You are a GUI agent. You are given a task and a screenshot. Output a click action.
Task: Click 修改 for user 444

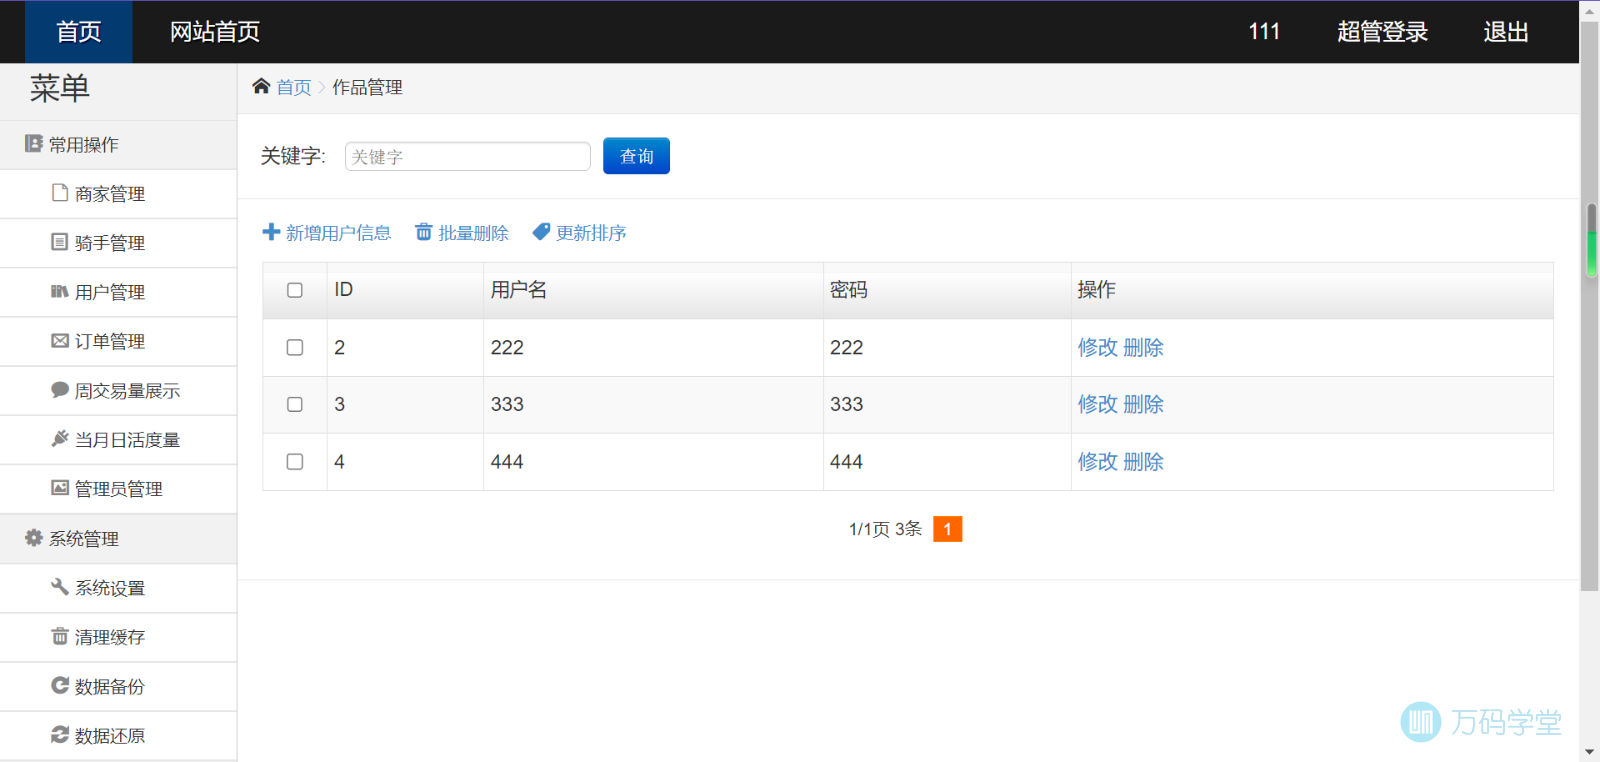point(1097,461)
